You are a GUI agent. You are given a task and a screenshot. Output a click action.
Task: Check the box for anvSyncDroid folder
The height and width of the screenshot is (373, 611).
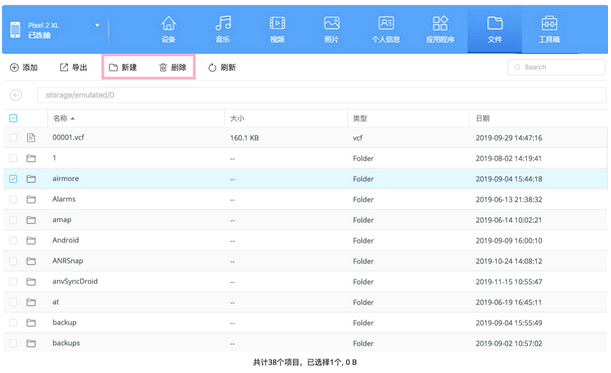click(13, 281)
